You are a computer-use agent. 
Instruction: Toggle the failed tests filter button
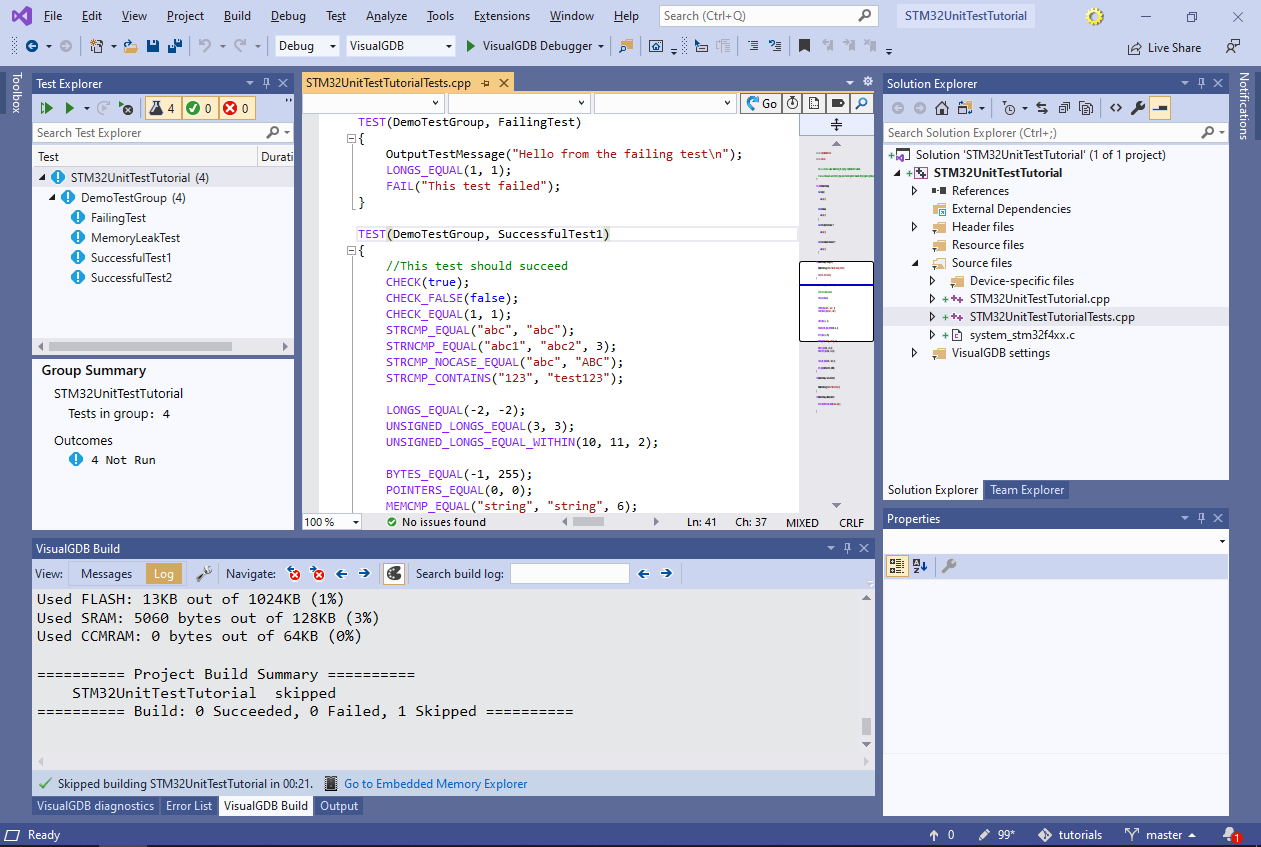tap(236, 108)
